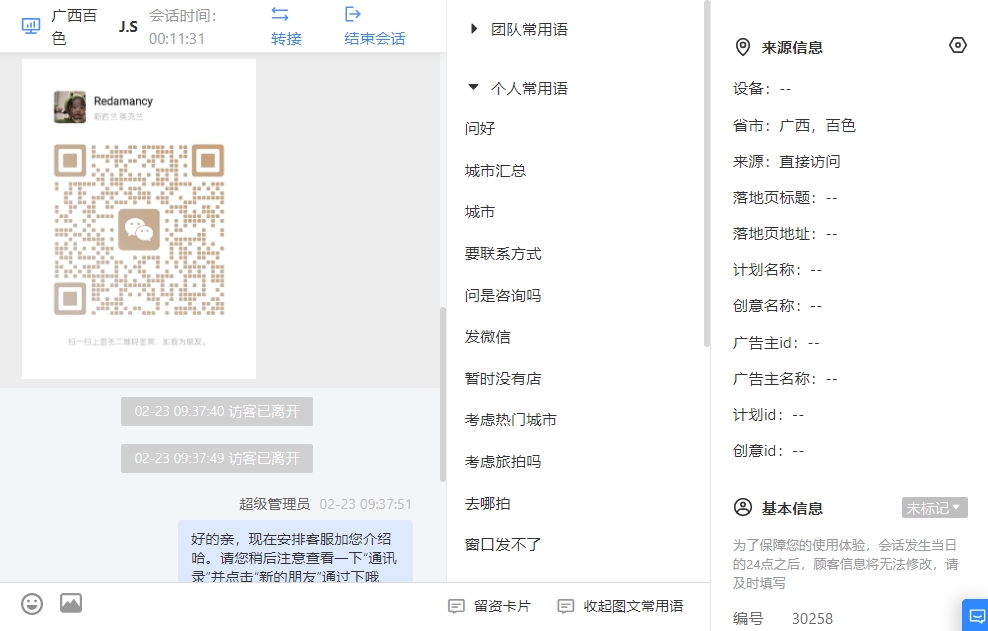Click the hexagon settings icon near 来源信息

pyautogui.click(x=958, y=45)
